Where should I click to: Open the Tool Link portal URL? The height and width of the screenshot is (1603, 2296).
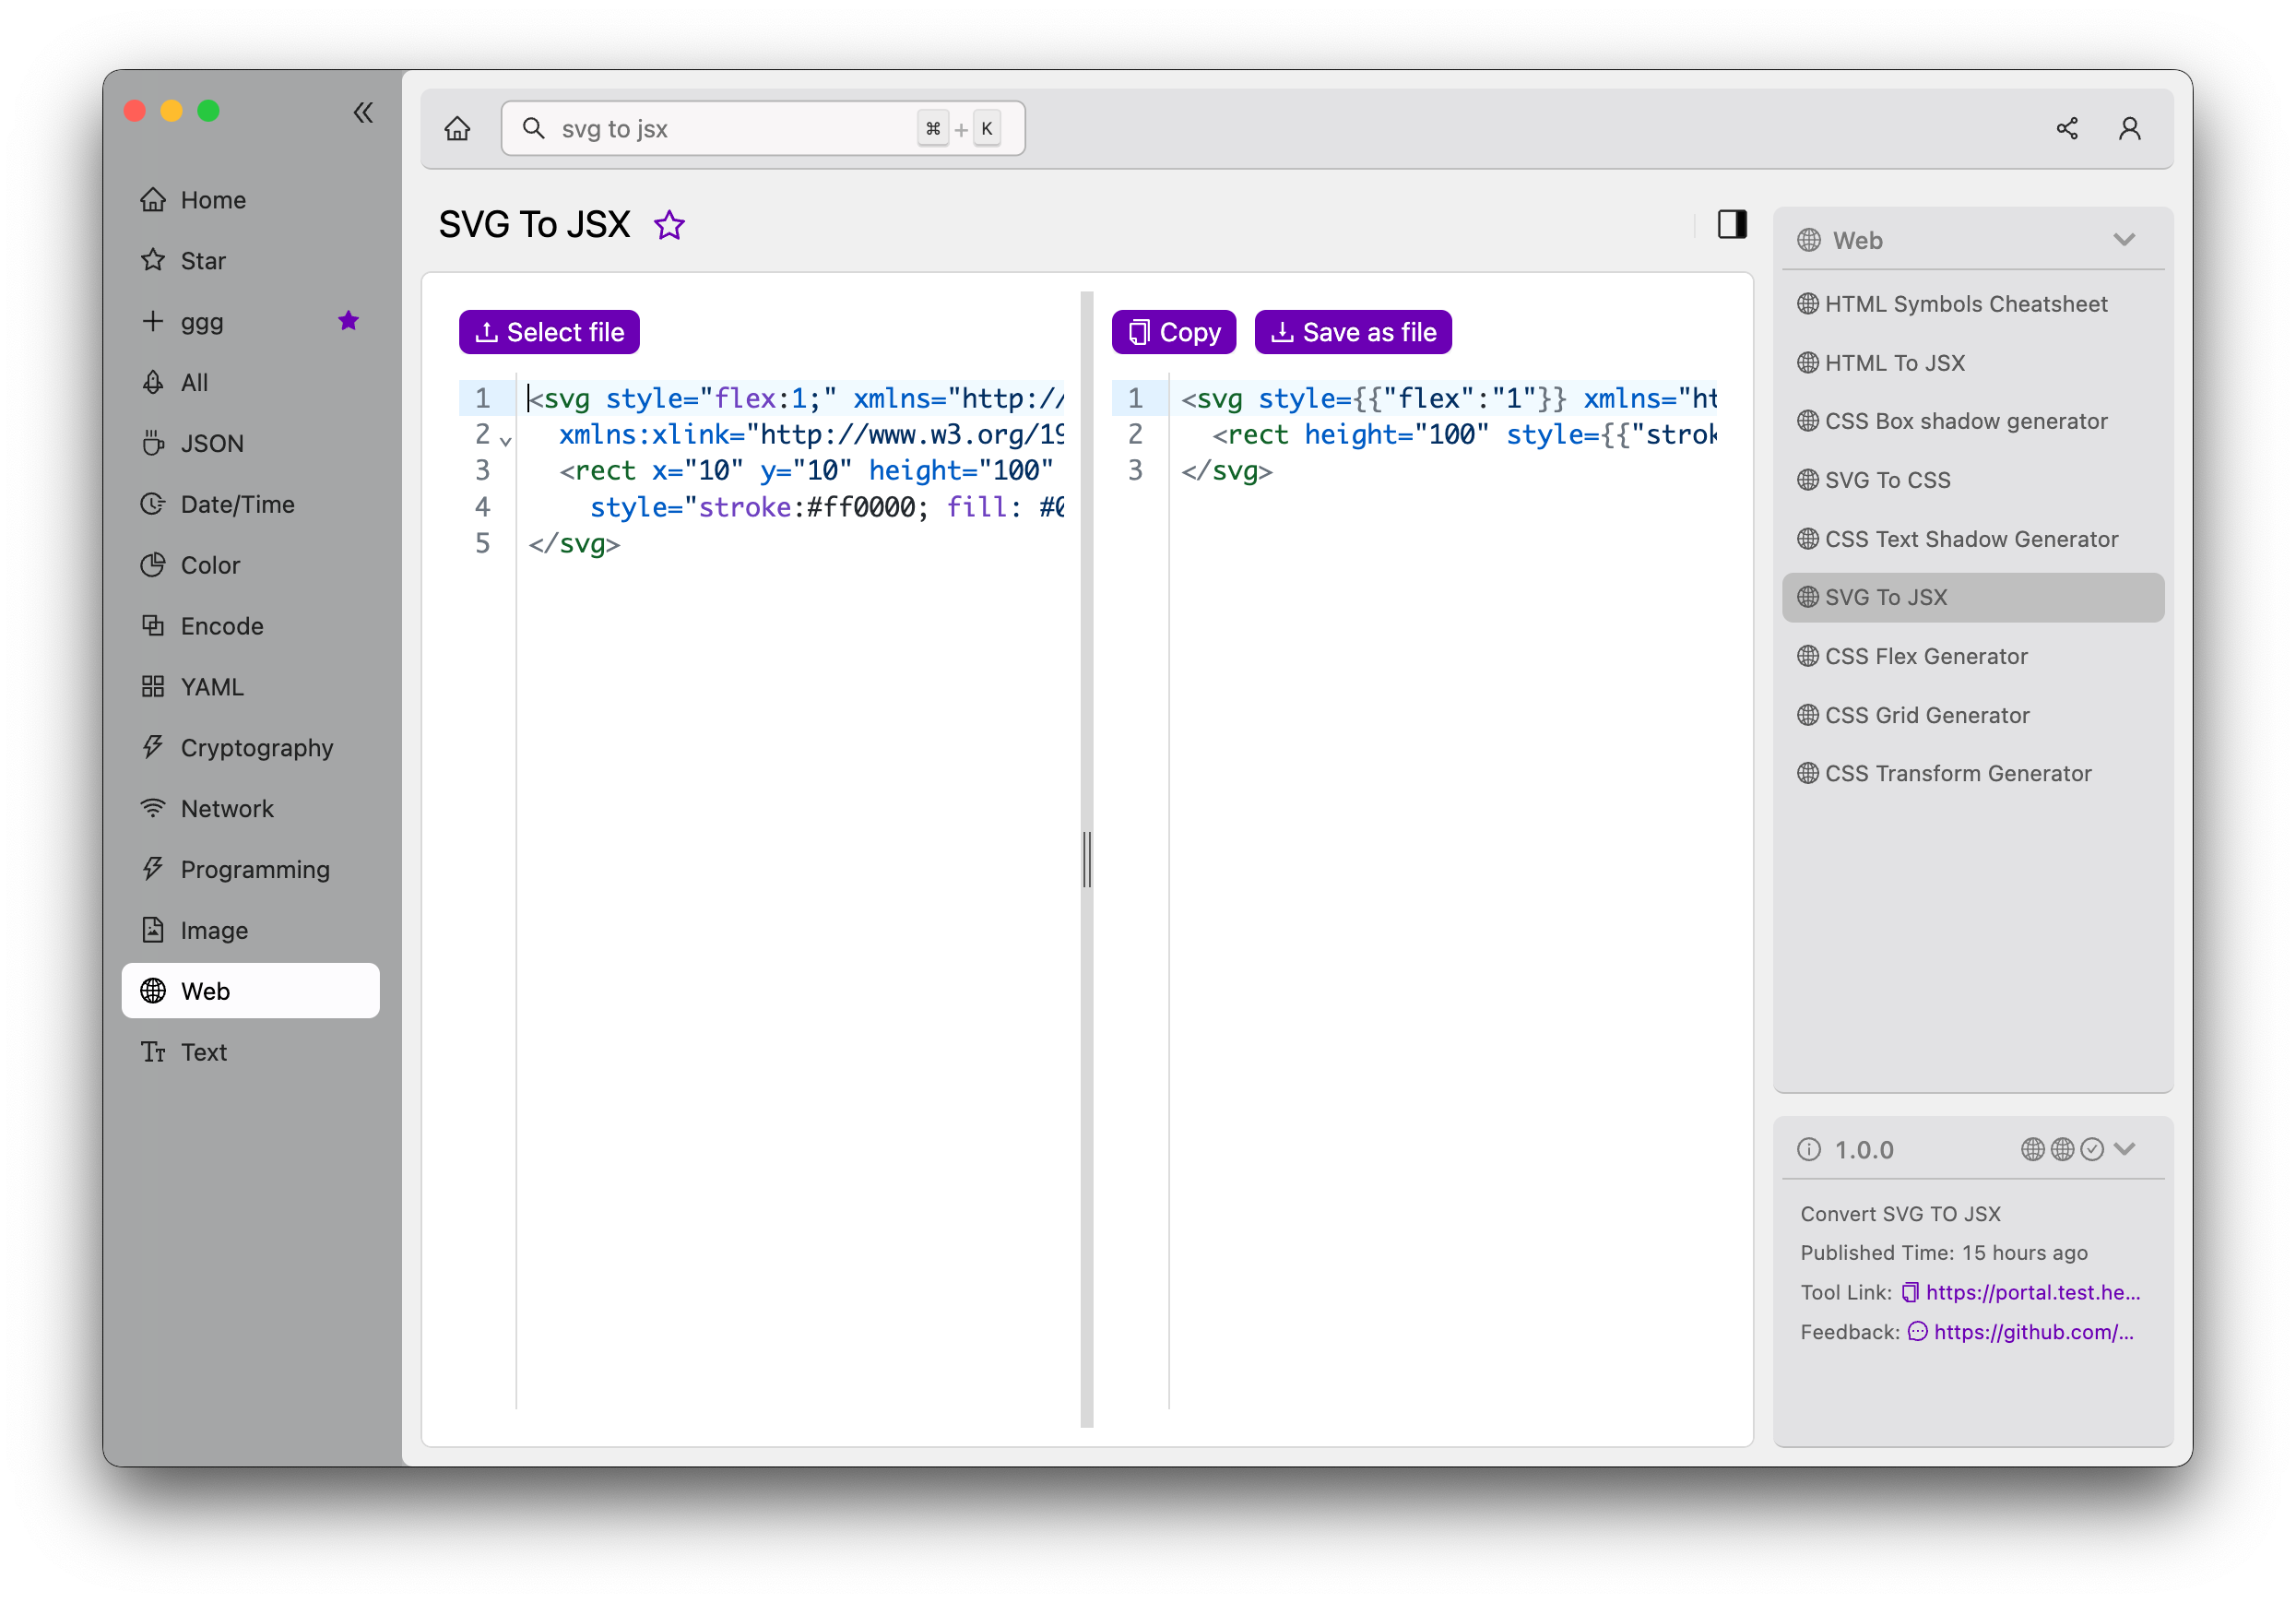point(2032,1293)
